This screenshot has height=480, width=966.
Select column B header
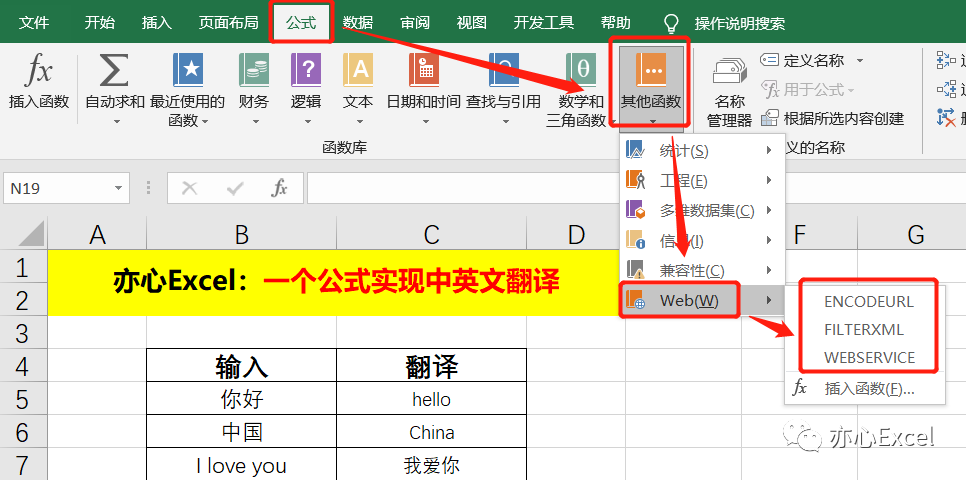tap(242, 235)
